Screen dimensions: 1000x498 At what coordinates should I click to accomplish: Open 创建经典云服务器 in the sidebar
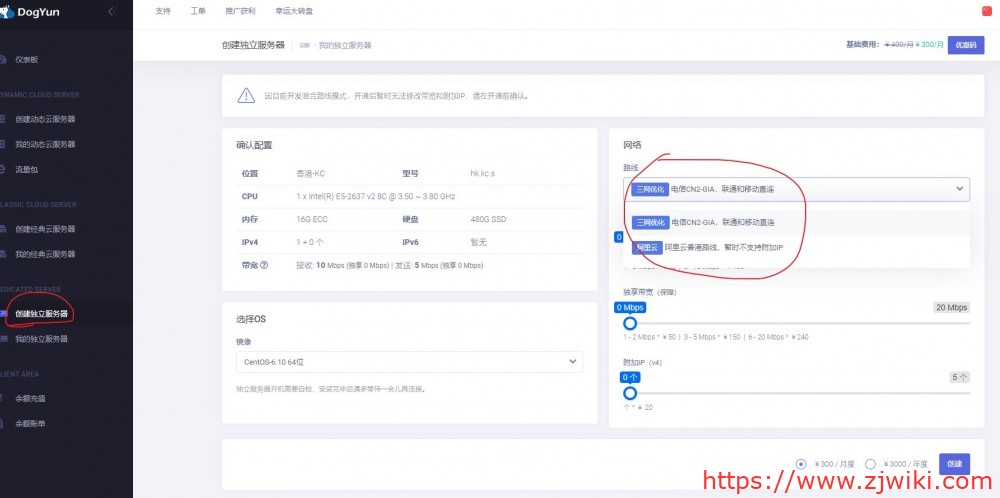(45, 229)
